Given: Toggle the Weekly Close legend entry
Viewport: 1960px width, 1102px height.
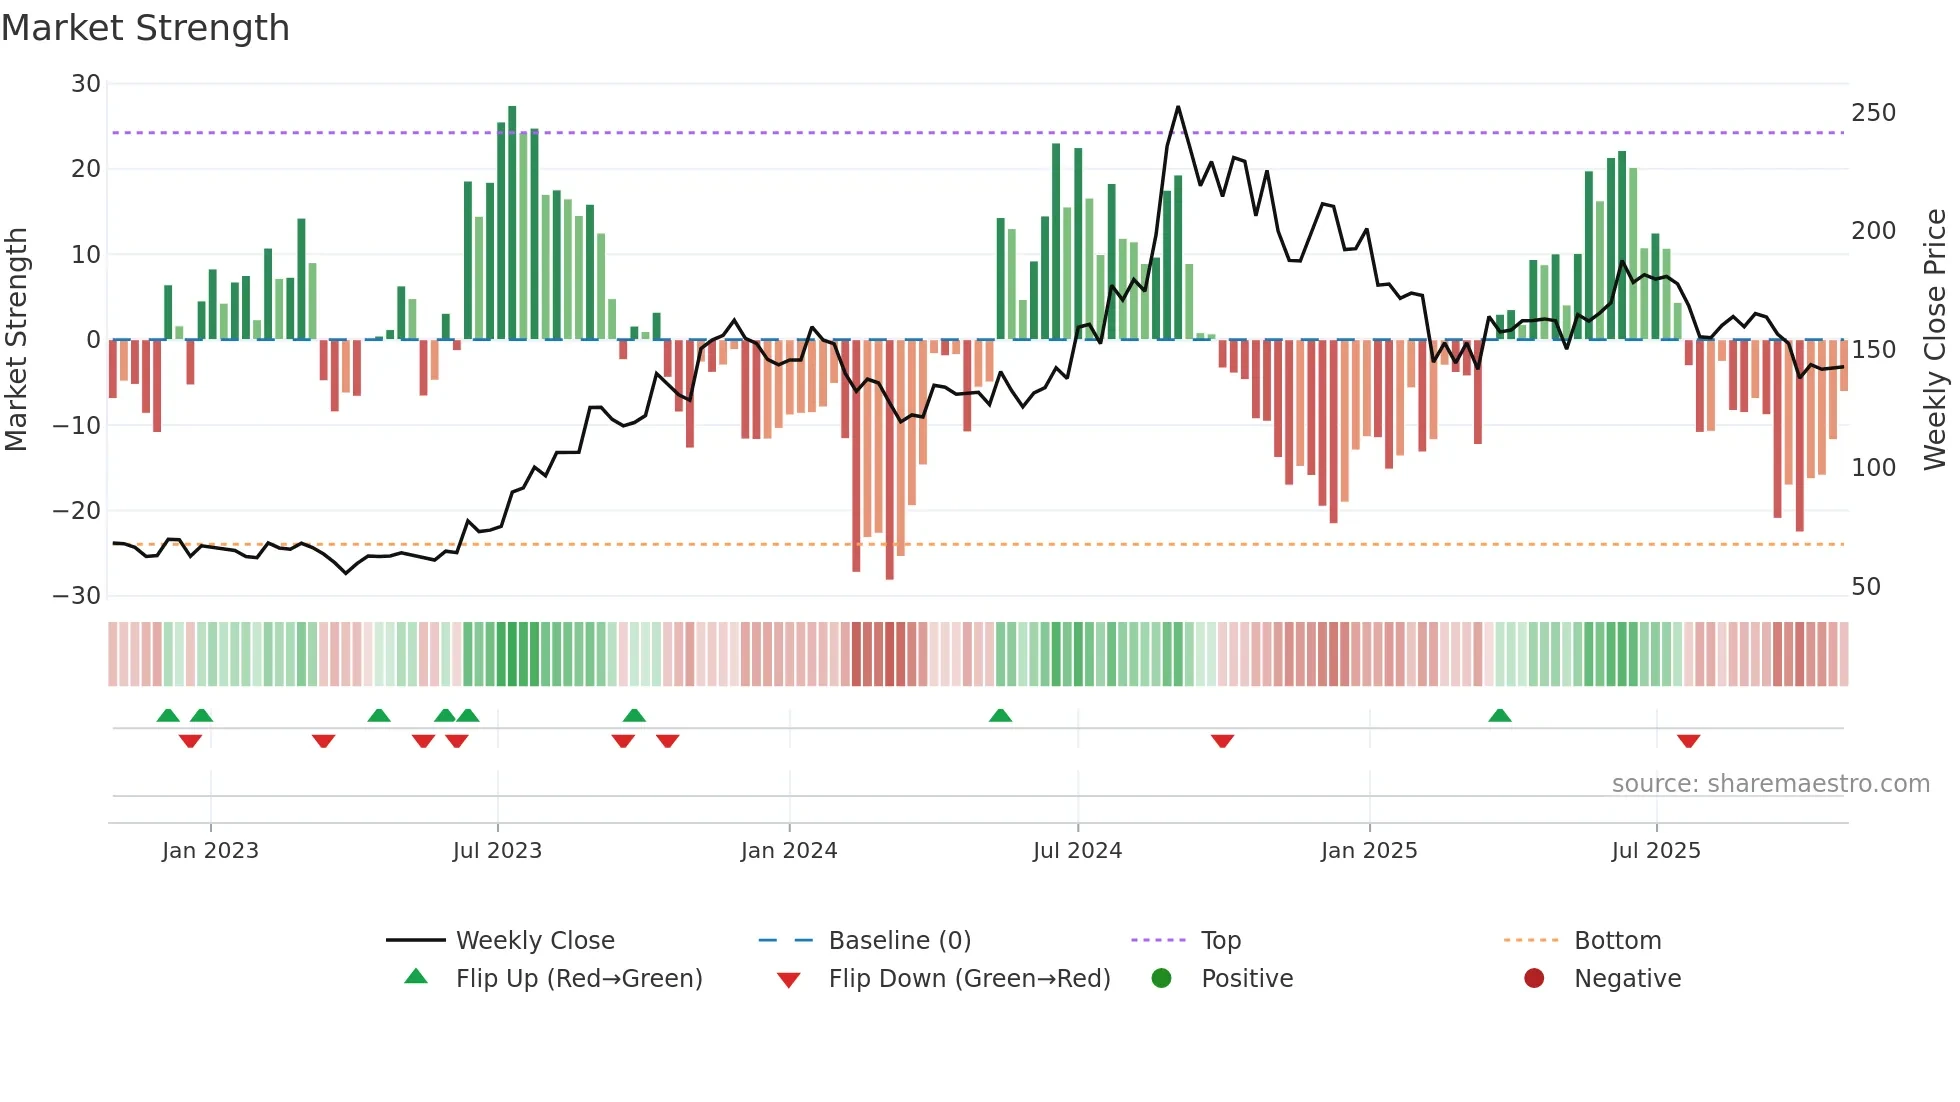Looking at the screenshot, I should [534, 940].
